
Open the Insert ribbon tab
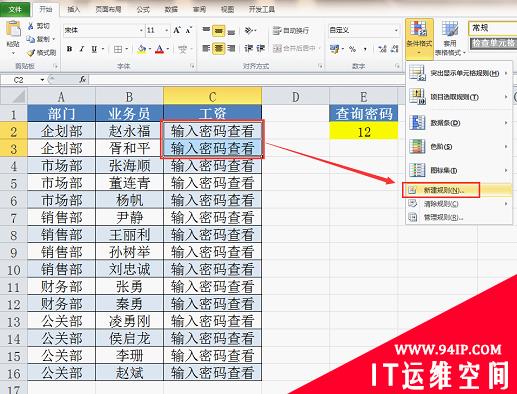pyautogui.click(x=73, y=9)
